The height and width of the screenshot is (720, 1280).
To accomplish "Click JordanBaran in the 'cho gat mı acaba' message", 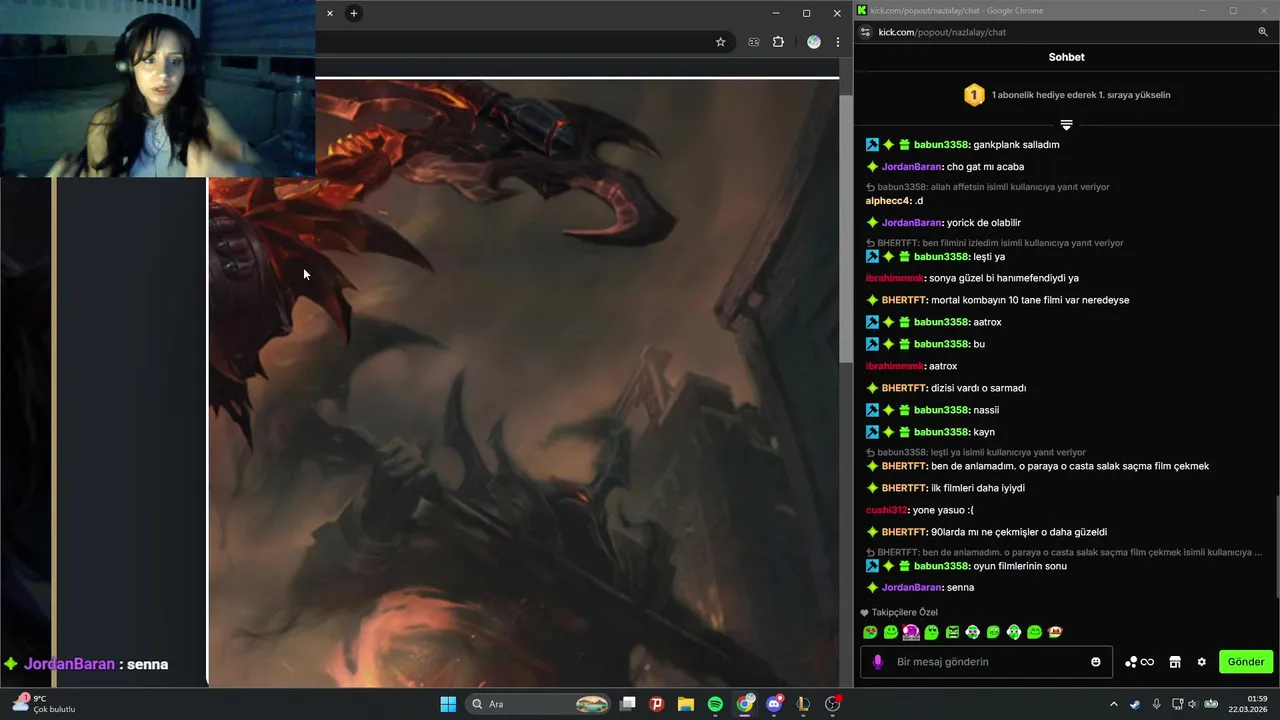I will coord(912,167).
